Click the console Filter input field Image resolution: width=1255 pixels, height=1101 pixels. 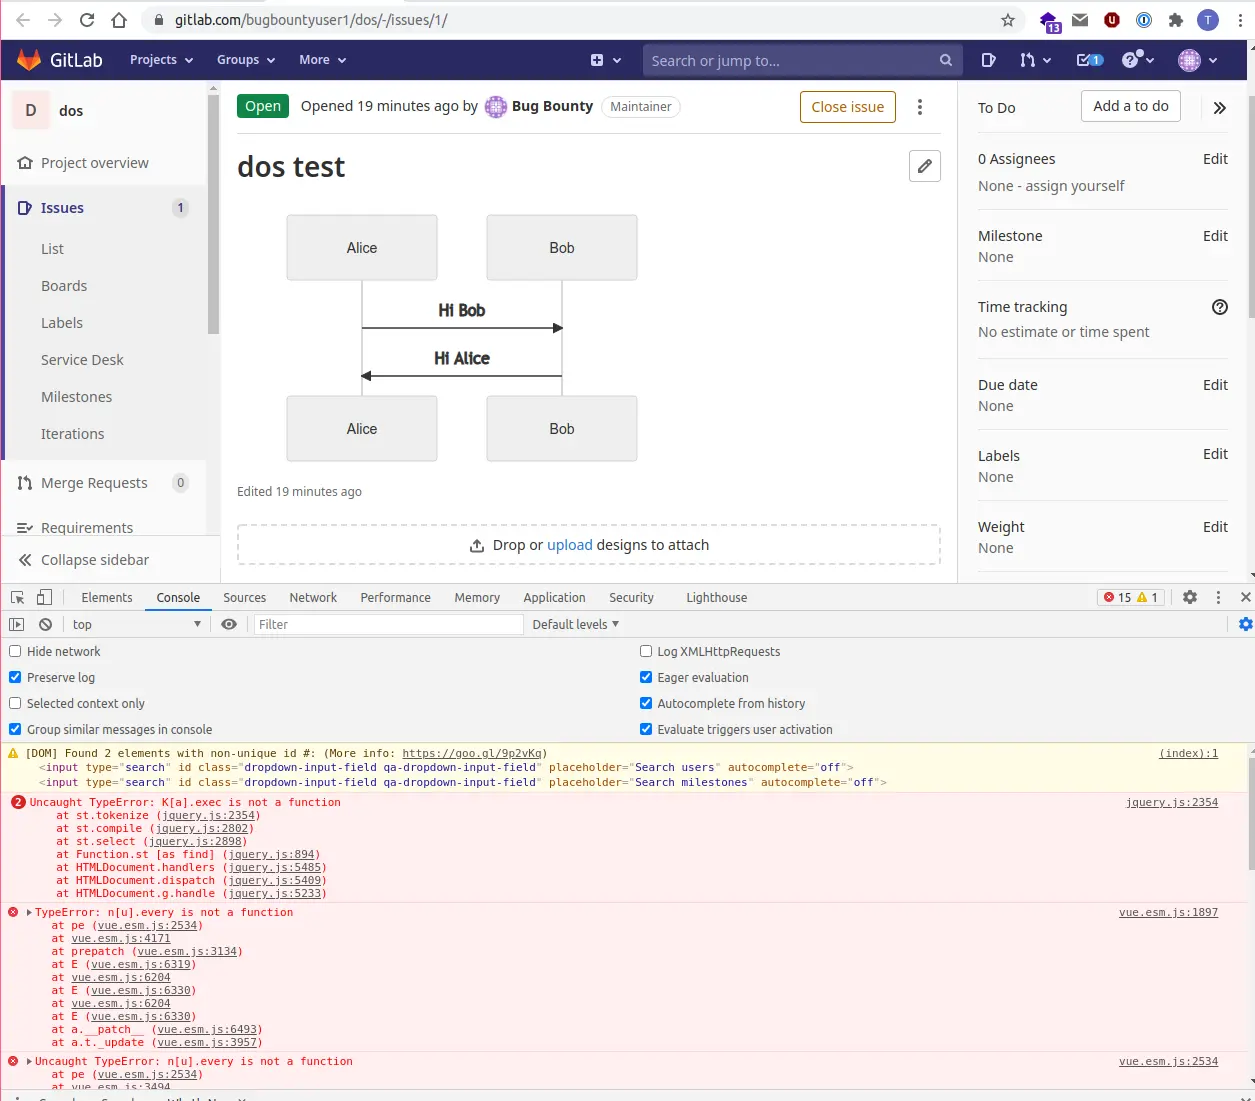pyautogui.click(x=386, y=624)
